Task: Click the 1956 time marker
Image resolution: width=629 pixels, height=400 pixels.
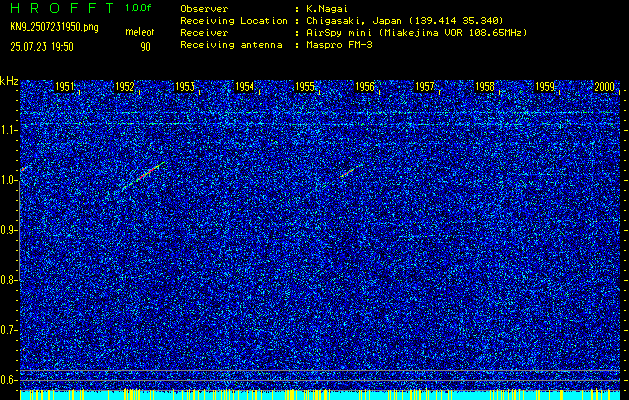Action: [x=365, y=87]
